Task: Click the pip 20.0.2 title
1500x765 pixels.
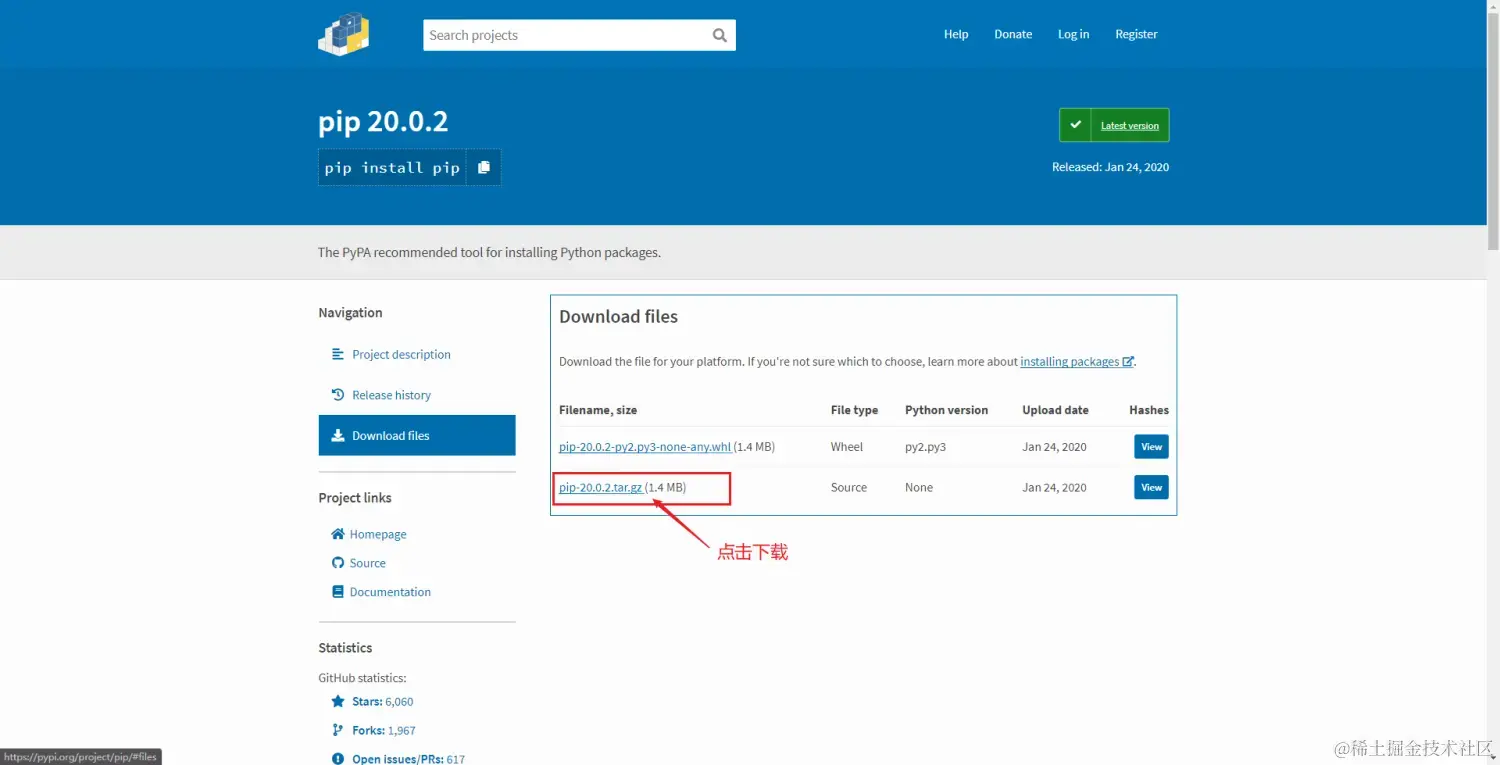Action: [383, 122]
